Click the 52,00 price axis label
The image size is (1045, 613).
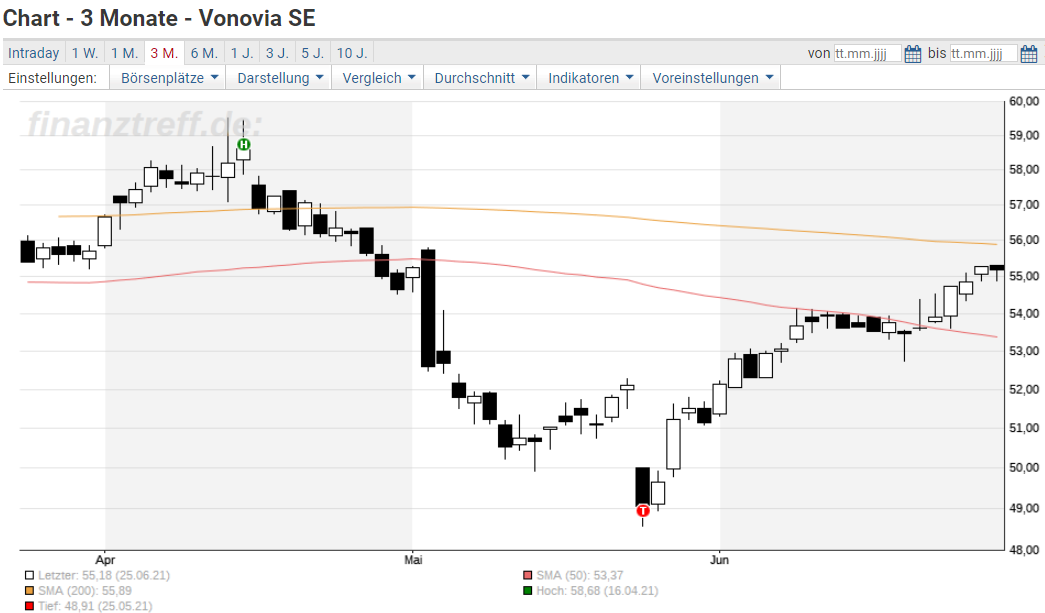pyautogui.click(x=1024, y=389)
